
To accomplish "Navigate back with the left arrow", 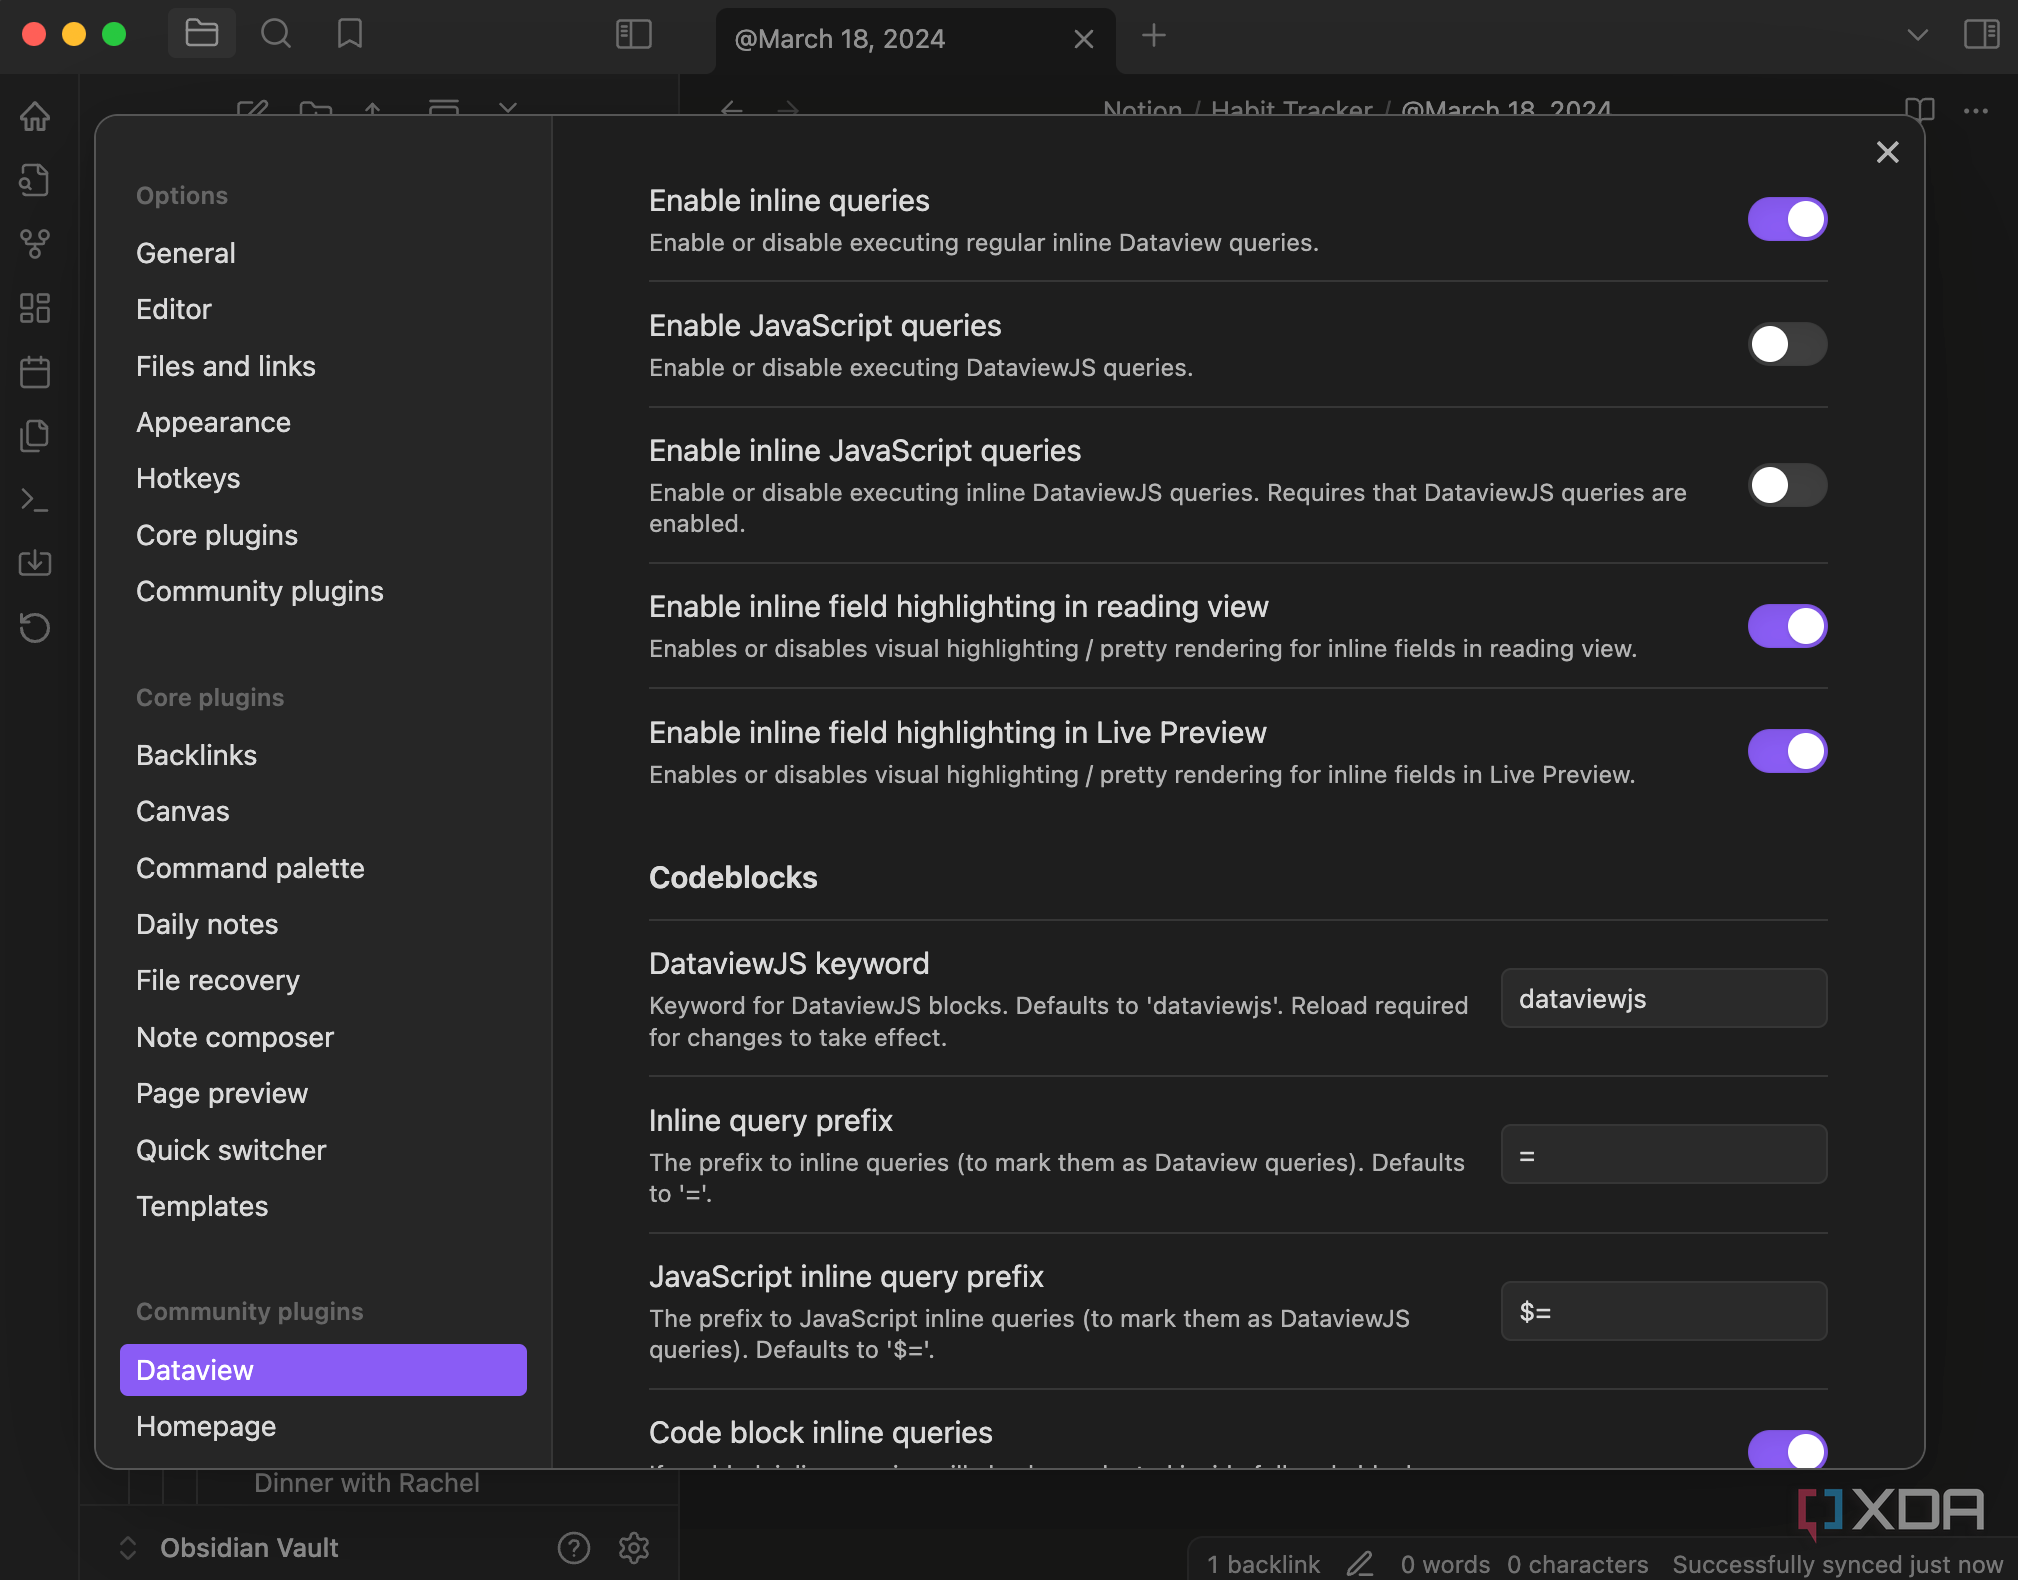I will [731, 108].
